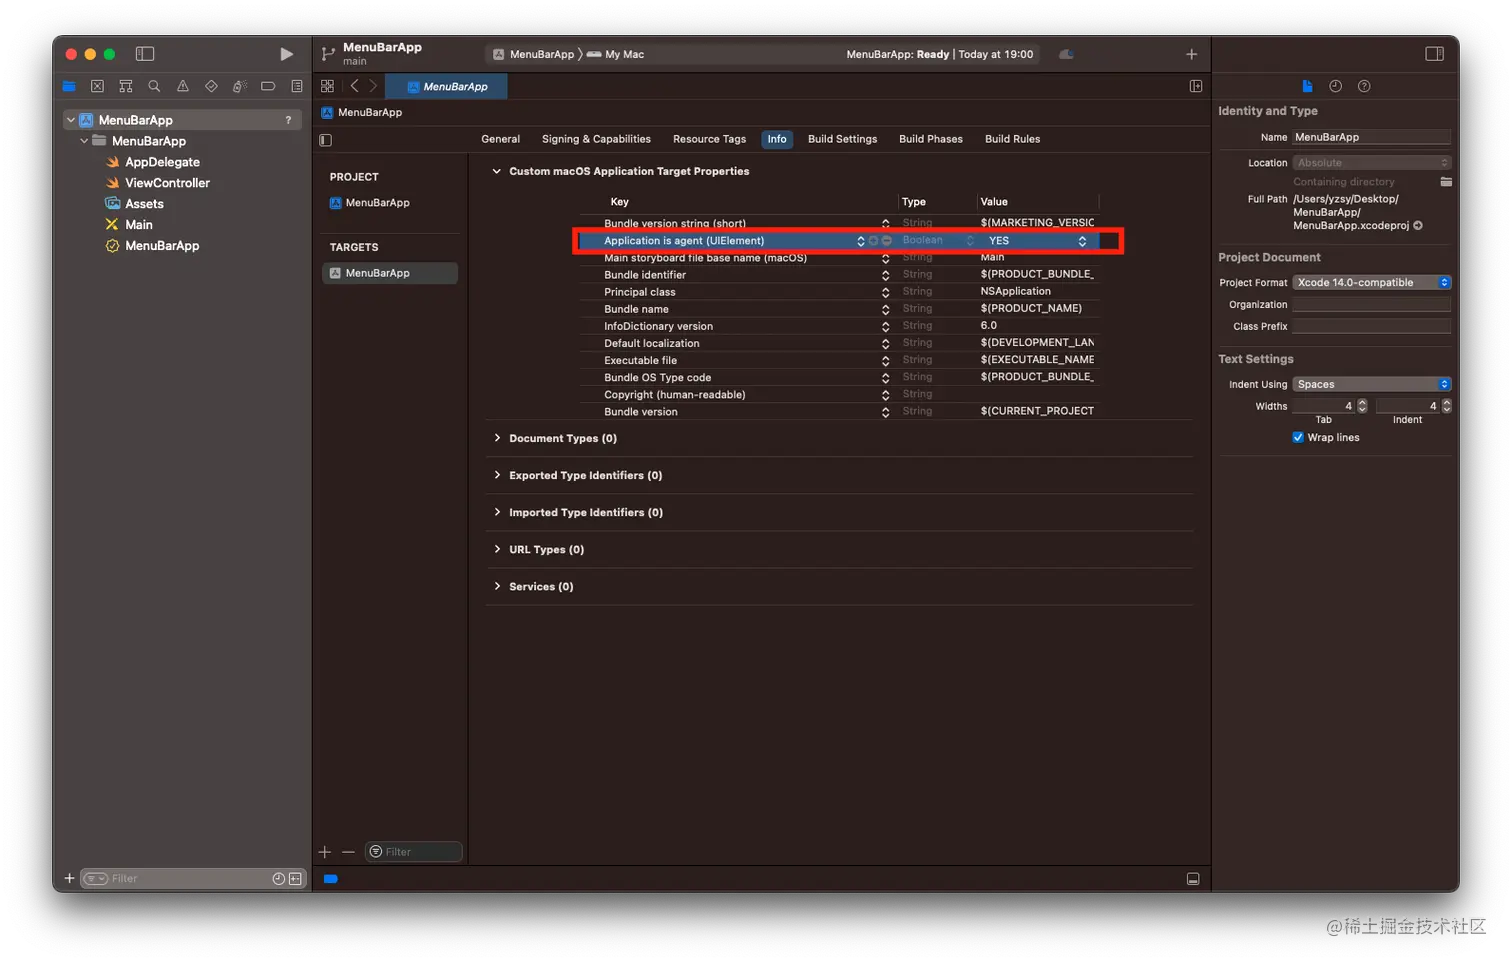Open the cloud status icon in the toolbar
Image resolution: width=1512 pixels, height=962 pixels.
click(x=1066, y=54)
